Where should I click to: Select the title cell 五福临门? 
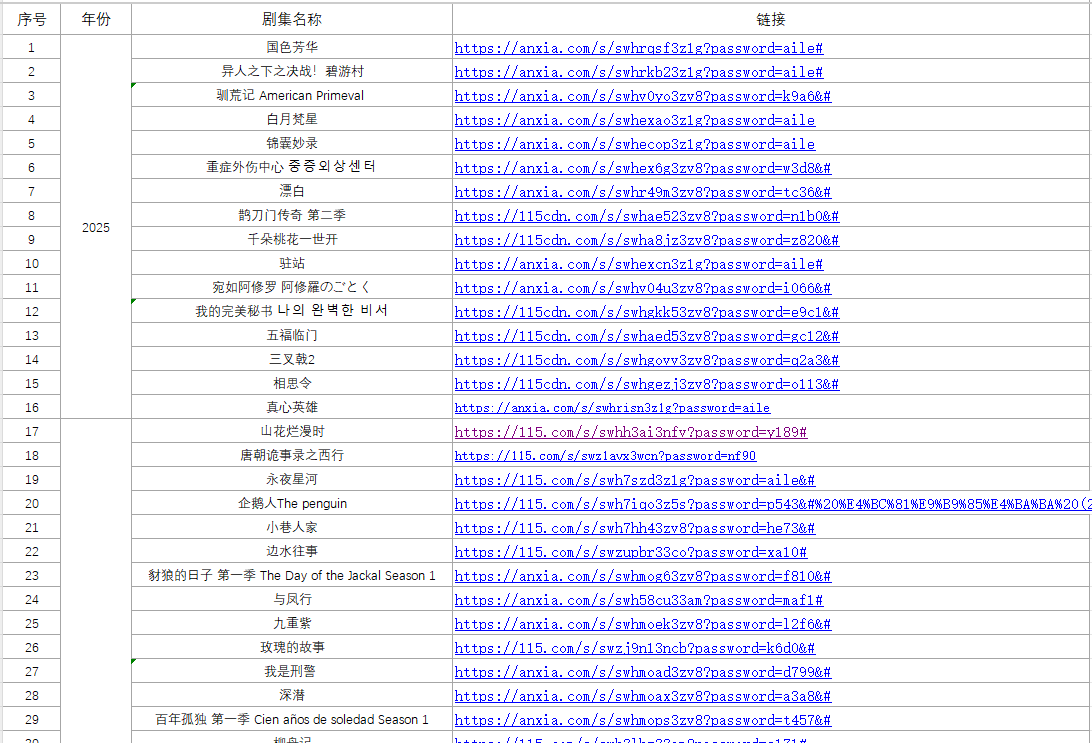click(x=292, y=336)
